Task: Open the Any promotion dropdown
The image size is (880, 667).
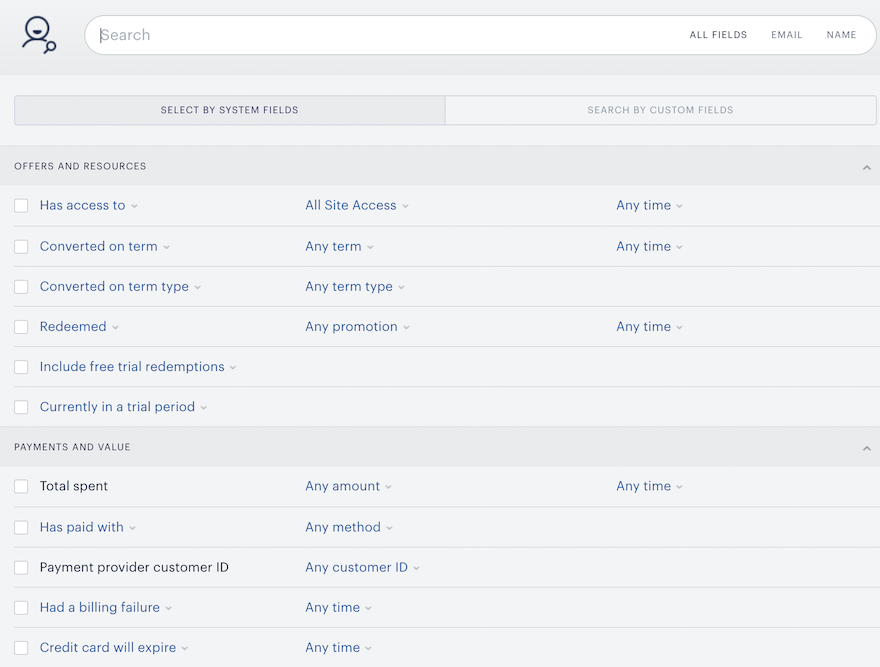Action: [358, 327]
